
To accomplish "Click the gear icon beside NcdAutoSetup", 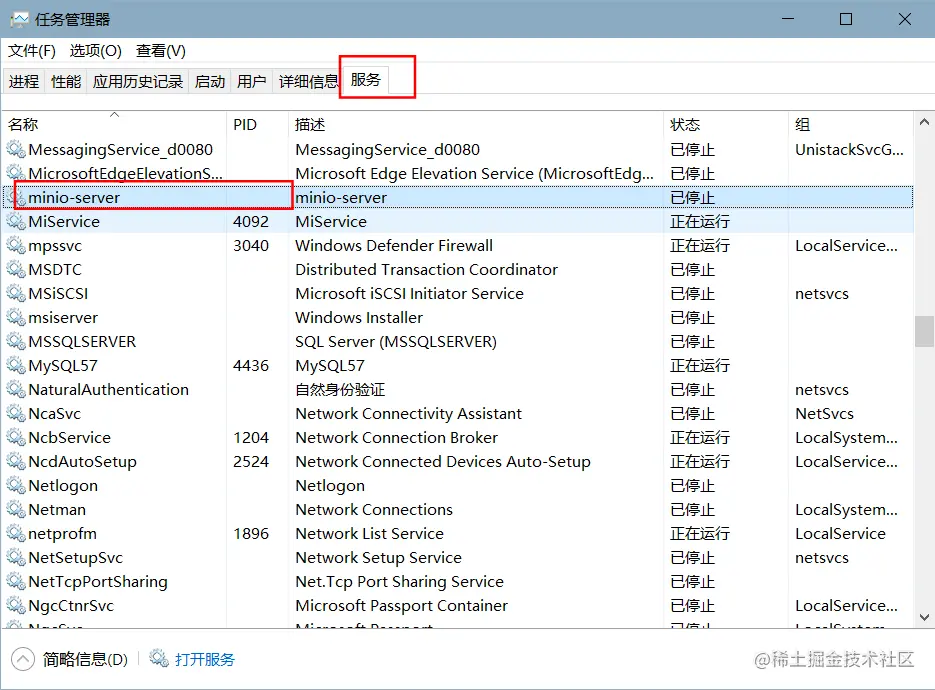I will tap(16, 461).
